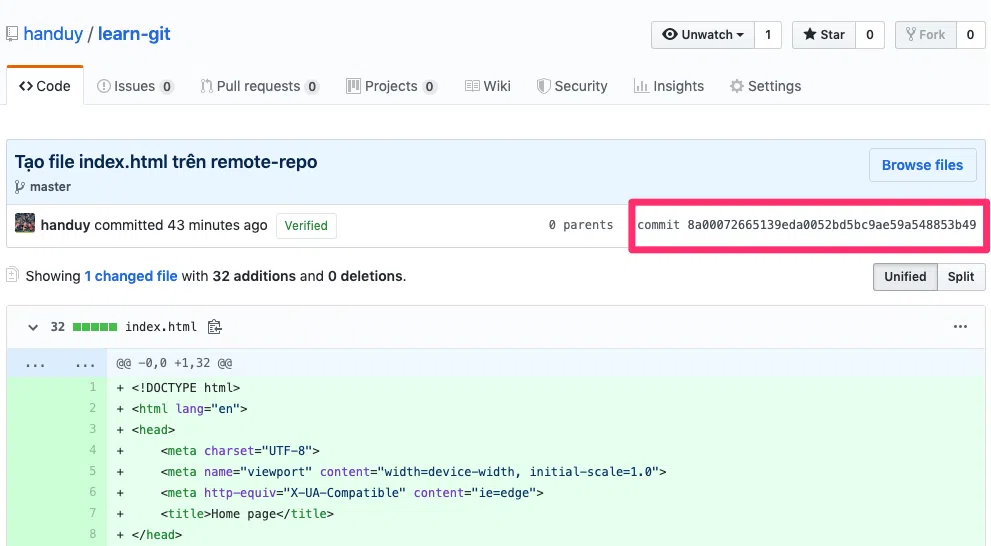Click the Insights graph icon
Viewport: 991px width, 546px height.
click(x=641, y=86)
